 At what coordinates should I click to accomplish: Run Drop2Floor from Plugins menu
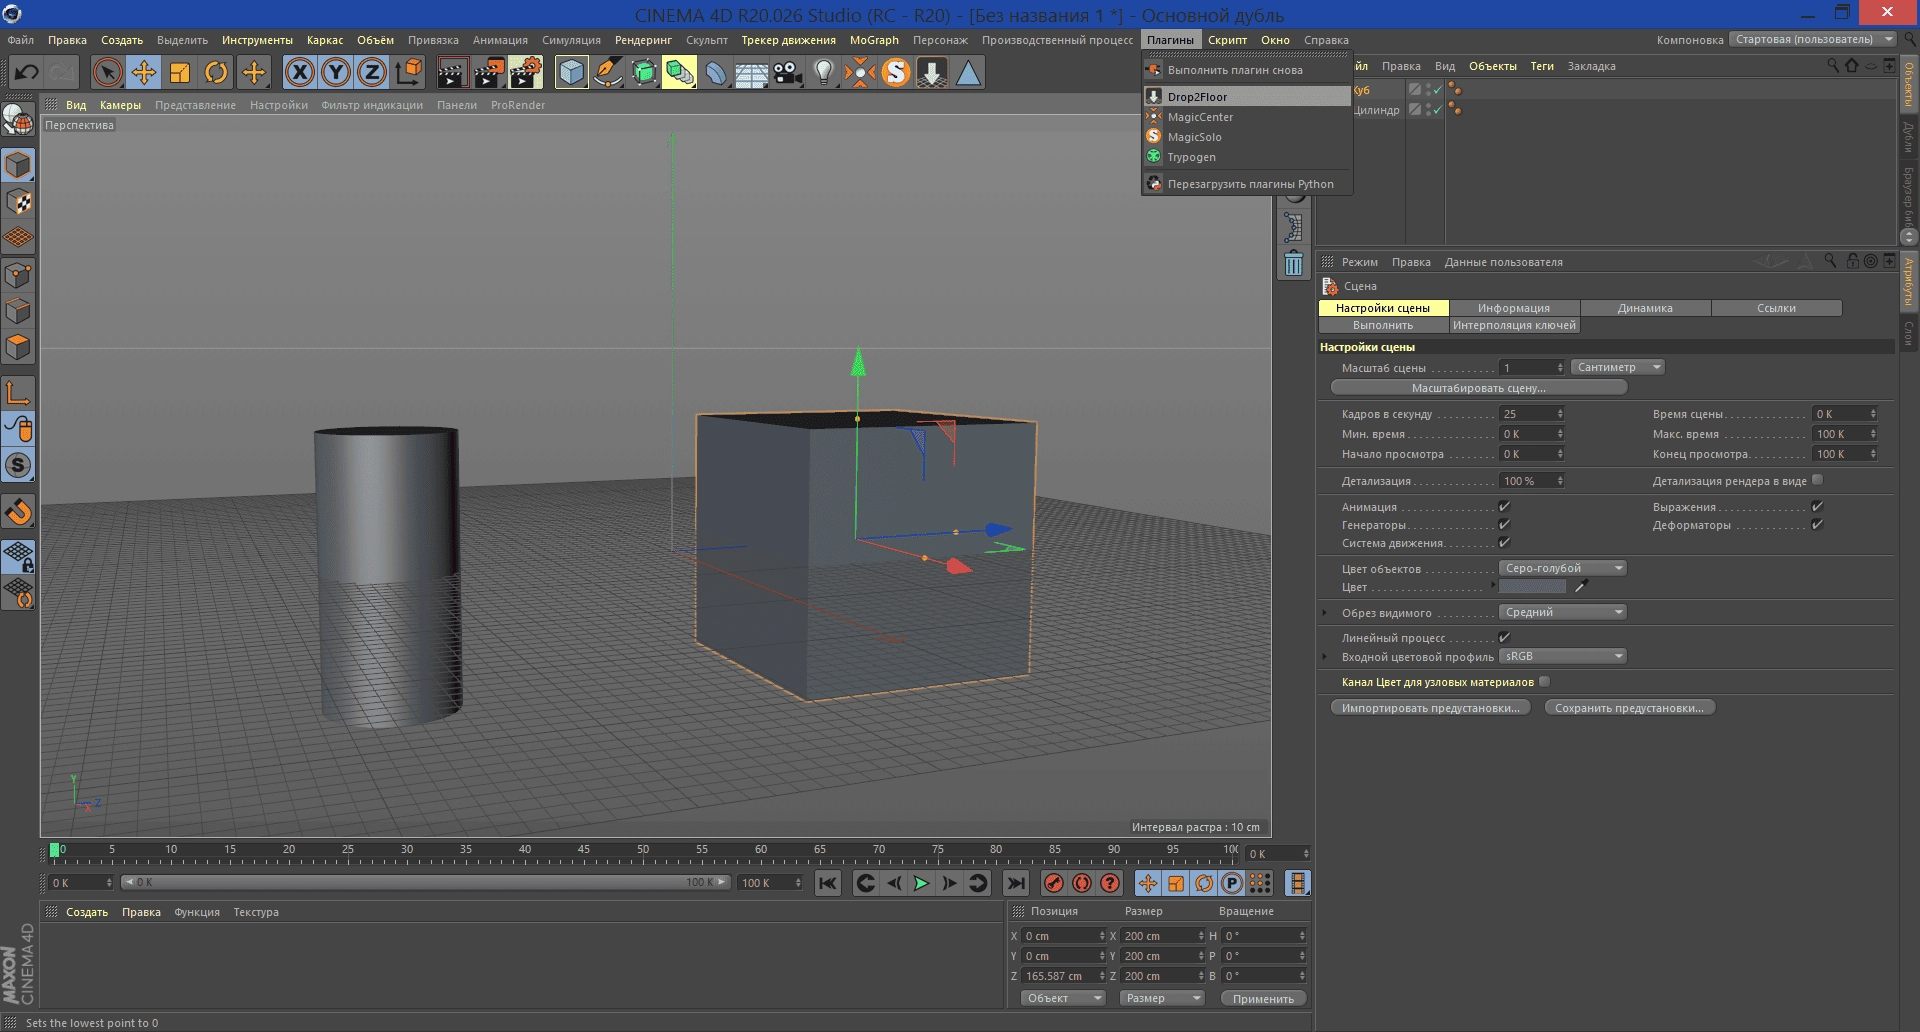tap(1247, 97)
